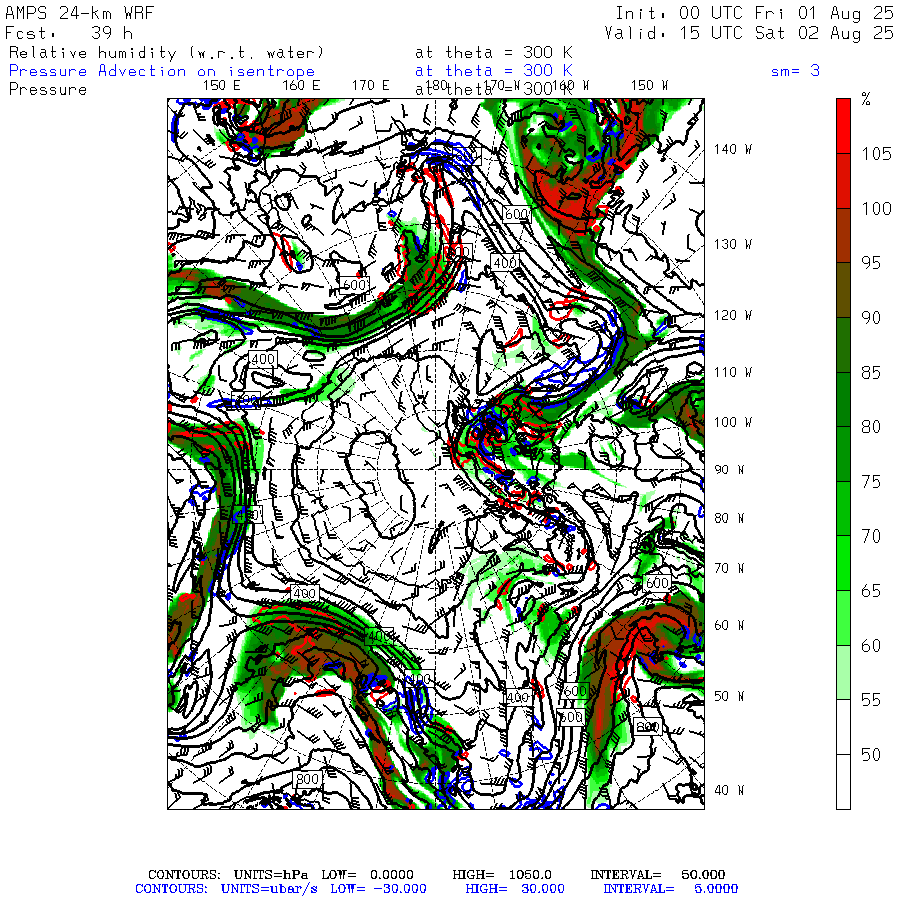Click the "90 W" longitude label
This screenshot has width=900, height=900.
[x=729, y=470]
